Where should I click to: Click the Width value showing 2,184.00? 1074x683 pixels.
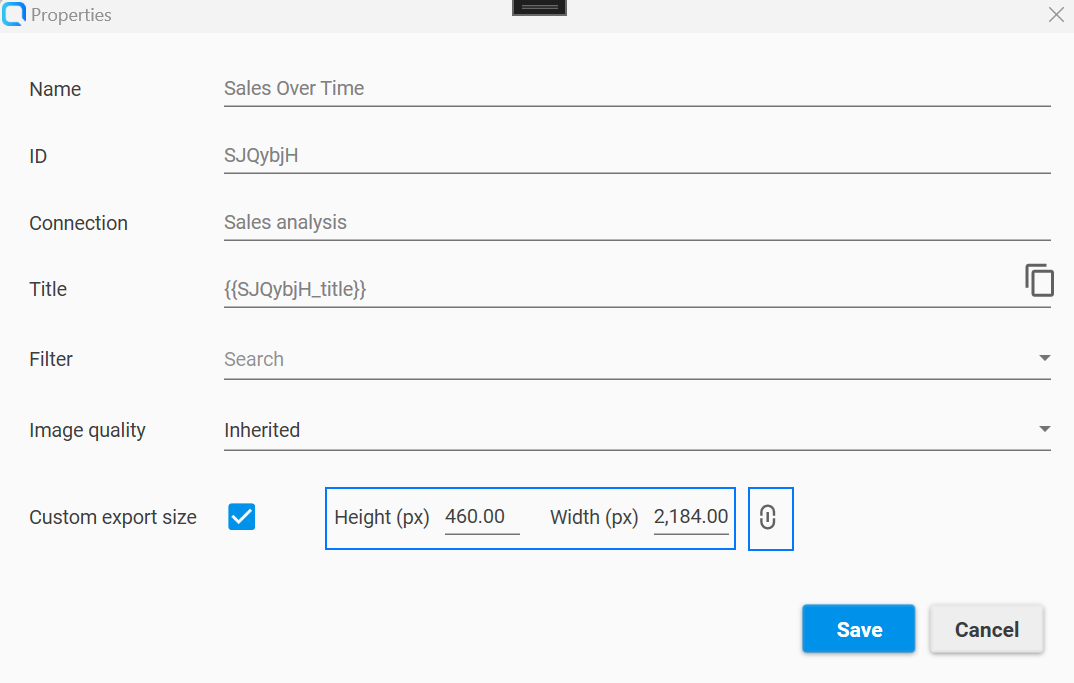[691, 517]
